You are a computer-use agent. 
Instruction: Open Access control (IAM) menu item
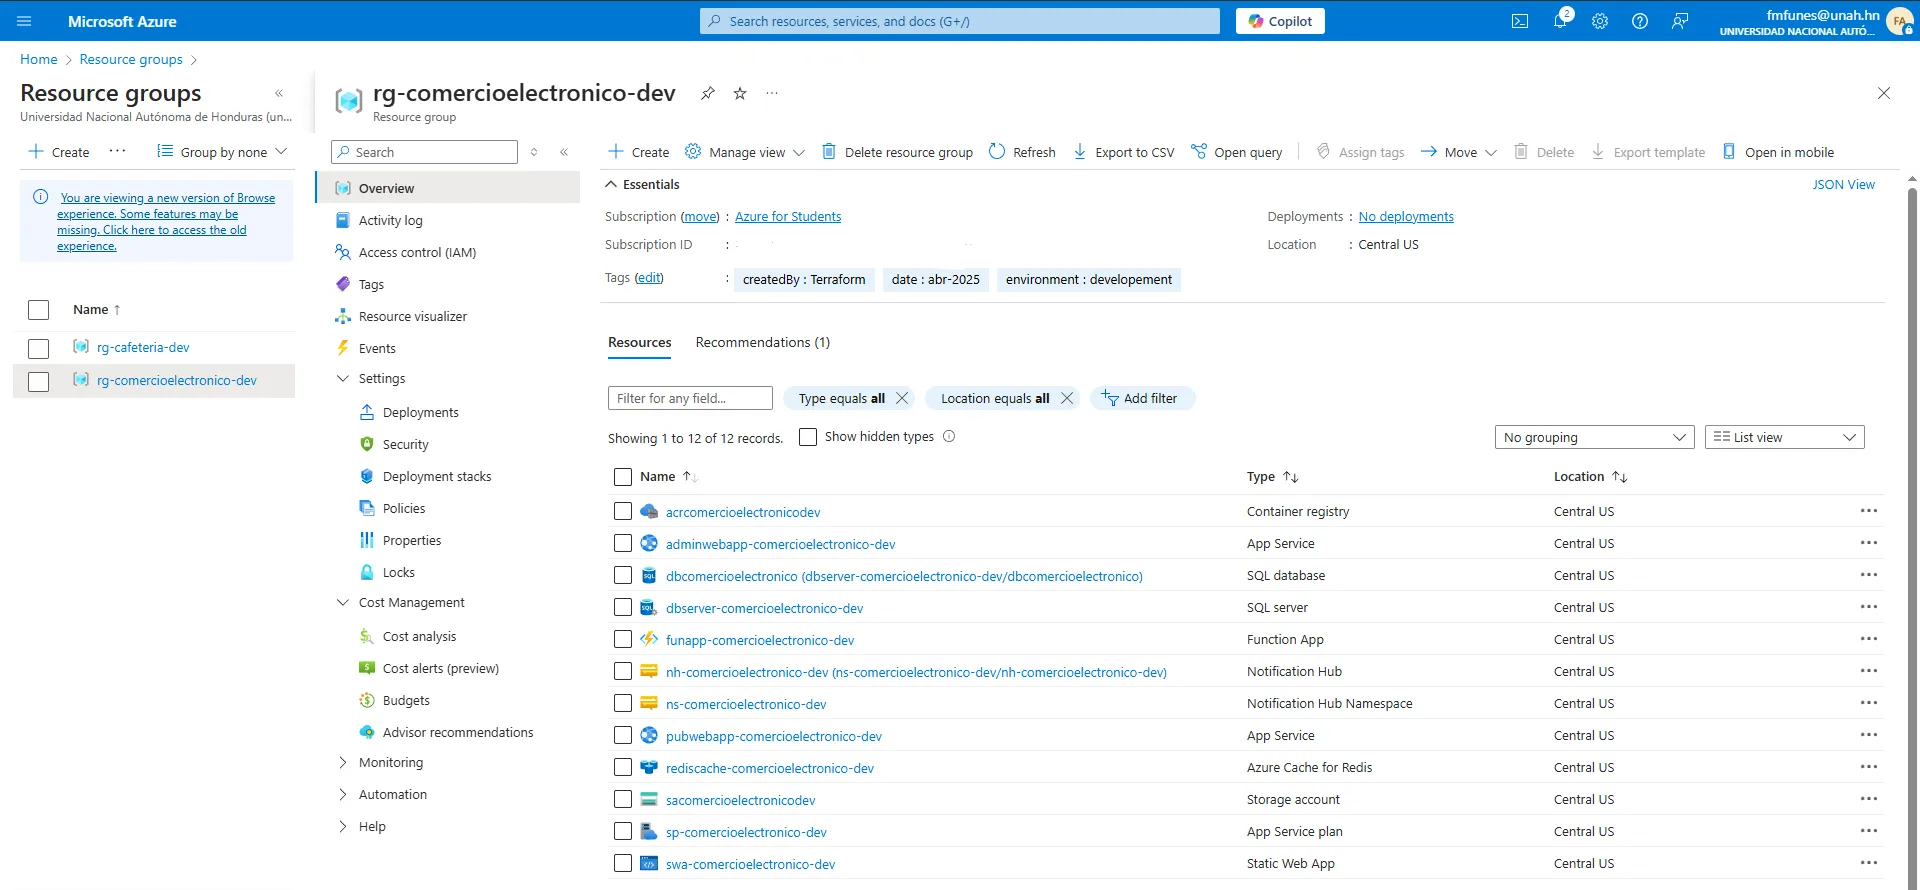(x=417, y=252)
